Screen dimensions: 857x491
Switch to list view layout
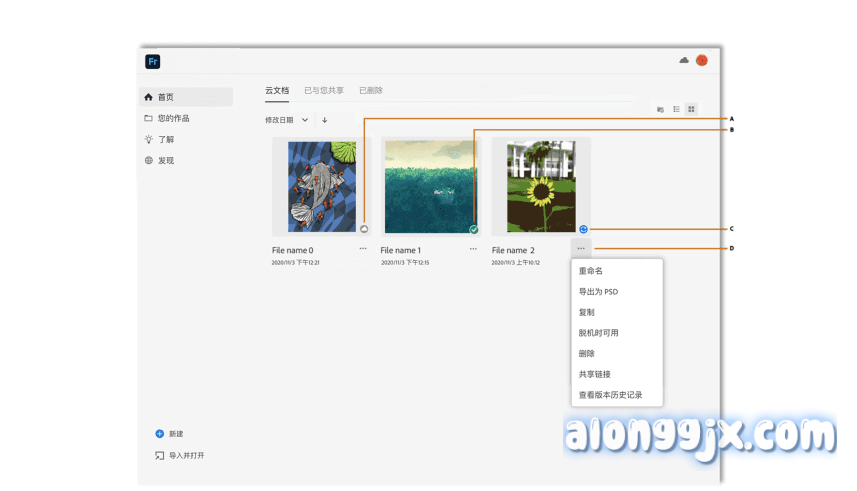676,109
